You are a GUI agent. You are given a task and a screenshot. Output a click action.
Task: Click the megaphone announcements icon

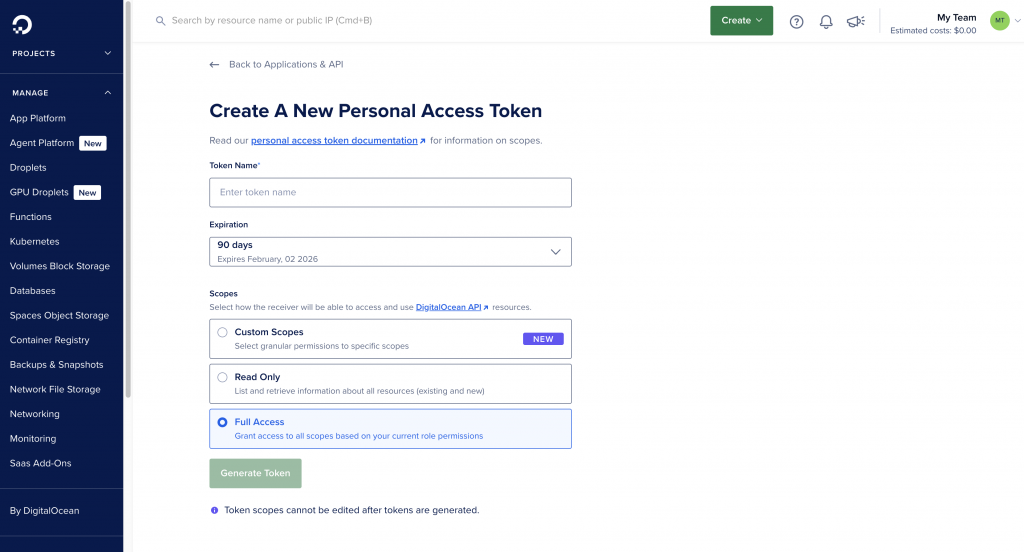pos(855,21)
